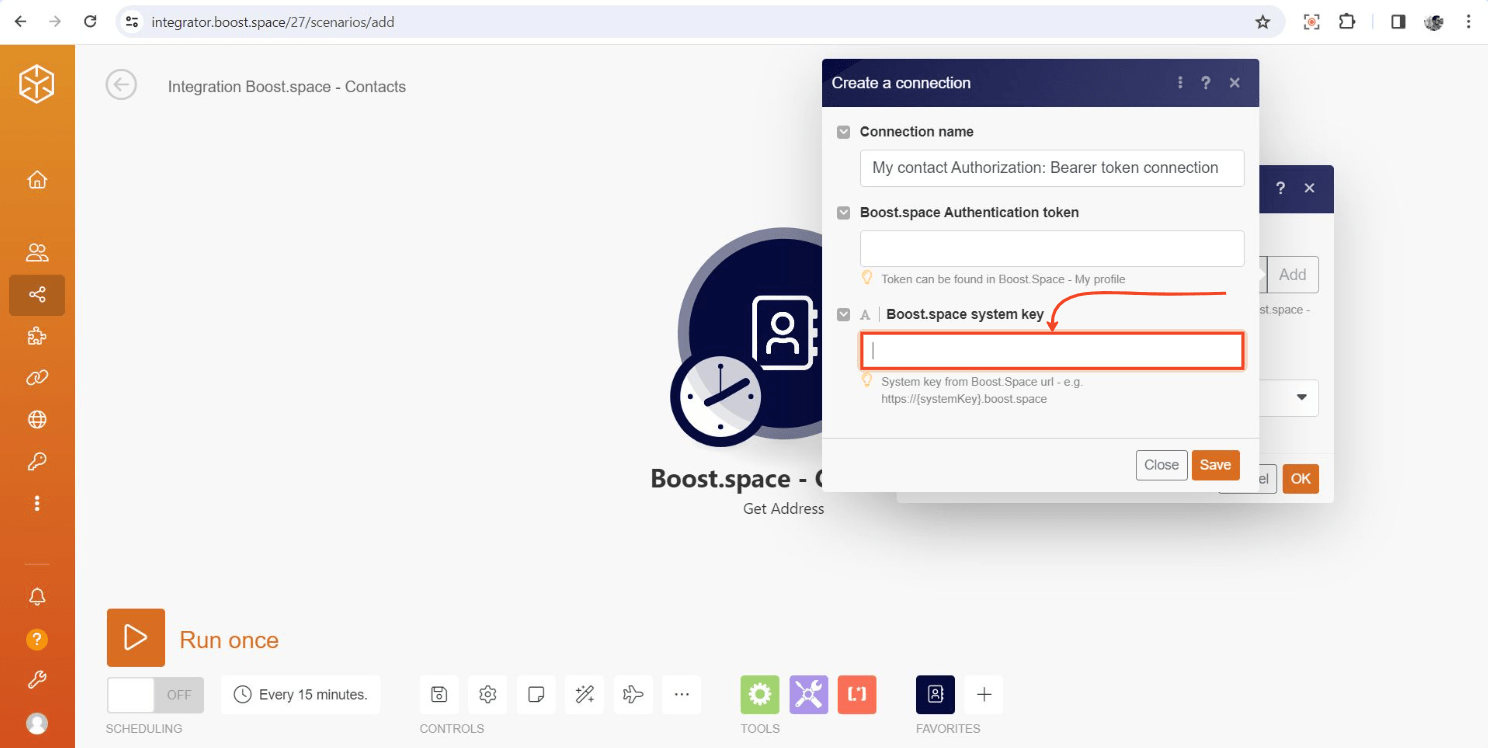Image resolution: width=1488 pixels, height=748 pixels.
Task: Open the Scenarios icon in the sidebar
Action: click(x=37, y=294)
